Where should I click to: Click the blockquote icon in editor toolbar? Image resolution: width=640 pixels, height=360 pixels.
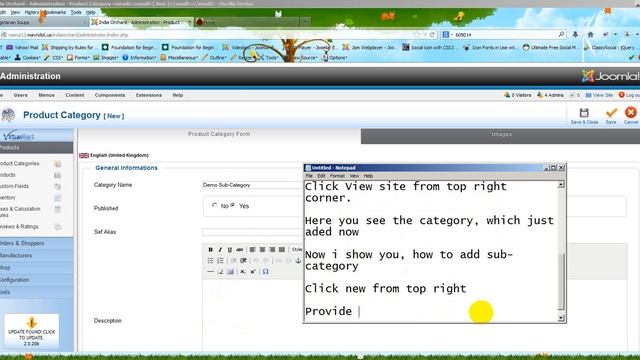[244, 260]
